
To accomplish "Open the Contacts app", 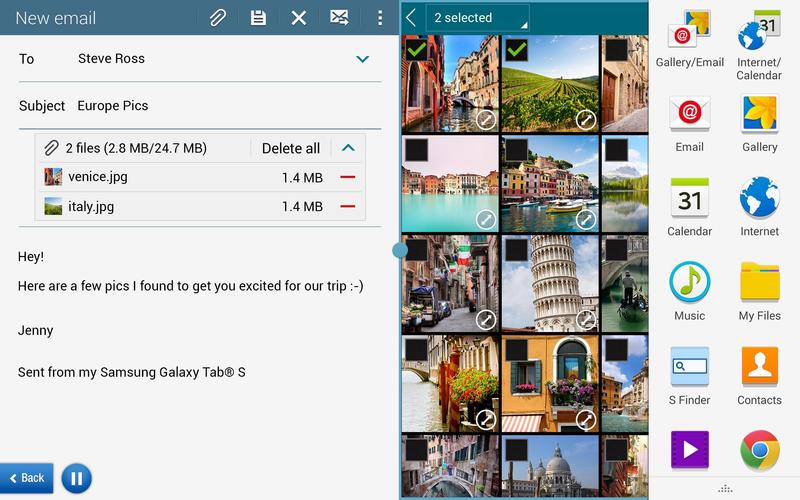I will tap(760, 375).
